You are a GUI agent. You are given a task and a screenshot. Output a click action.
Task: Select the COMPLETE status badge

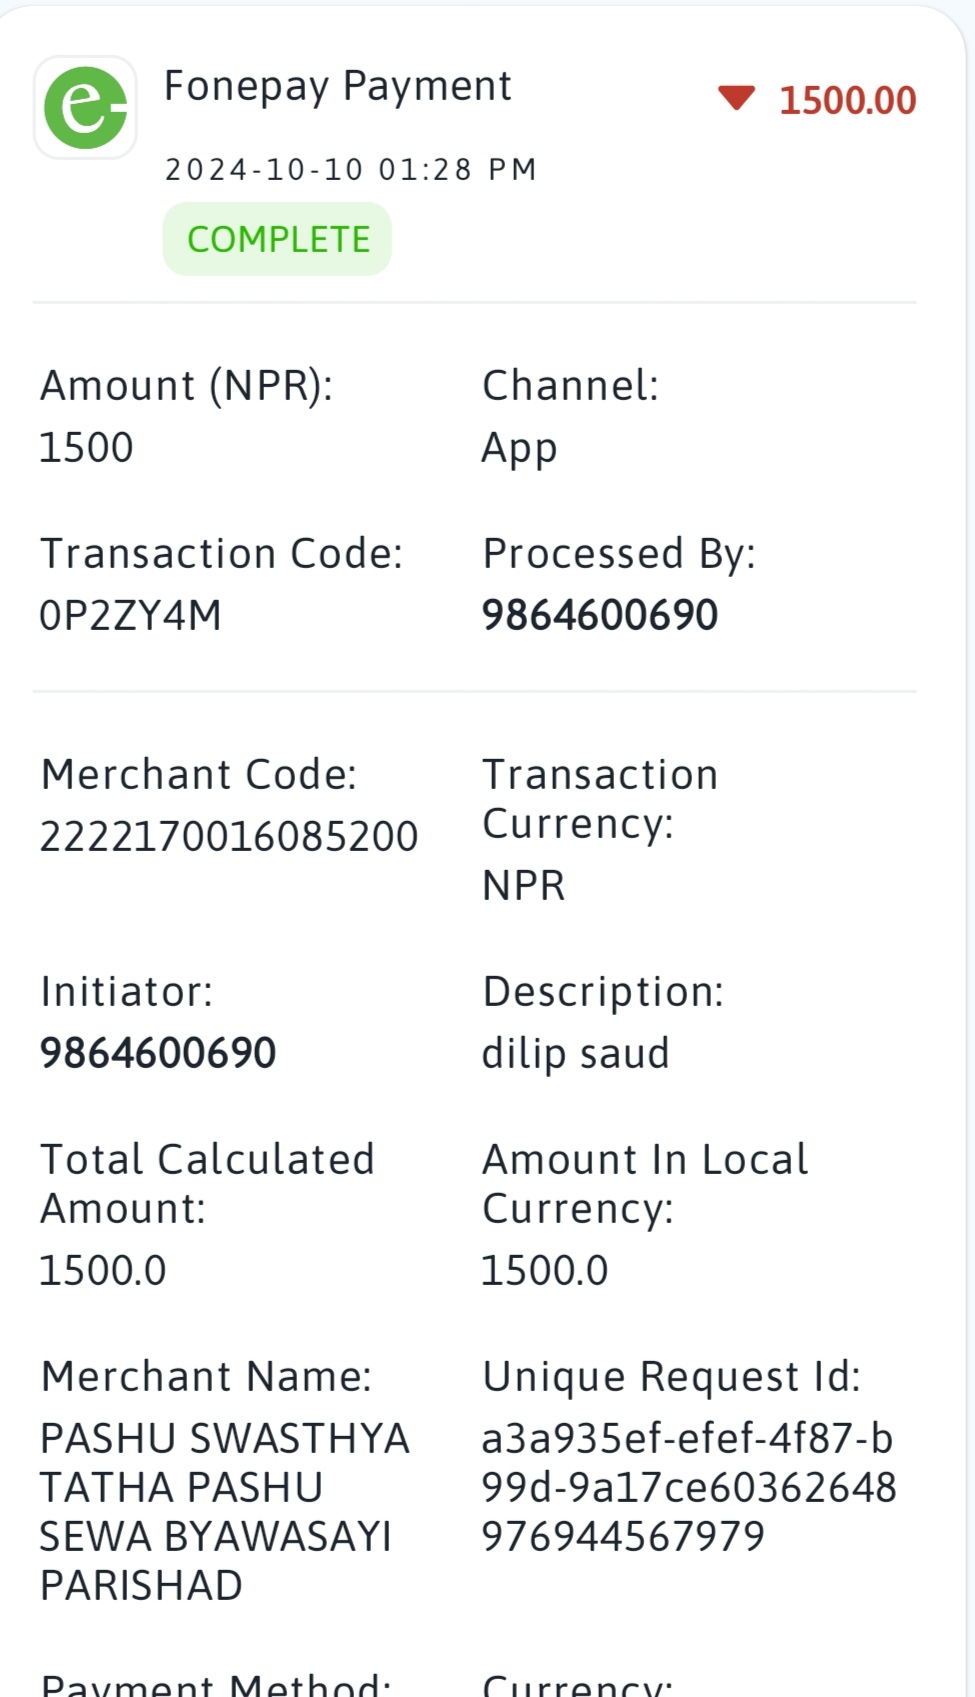tap(277, 239)
